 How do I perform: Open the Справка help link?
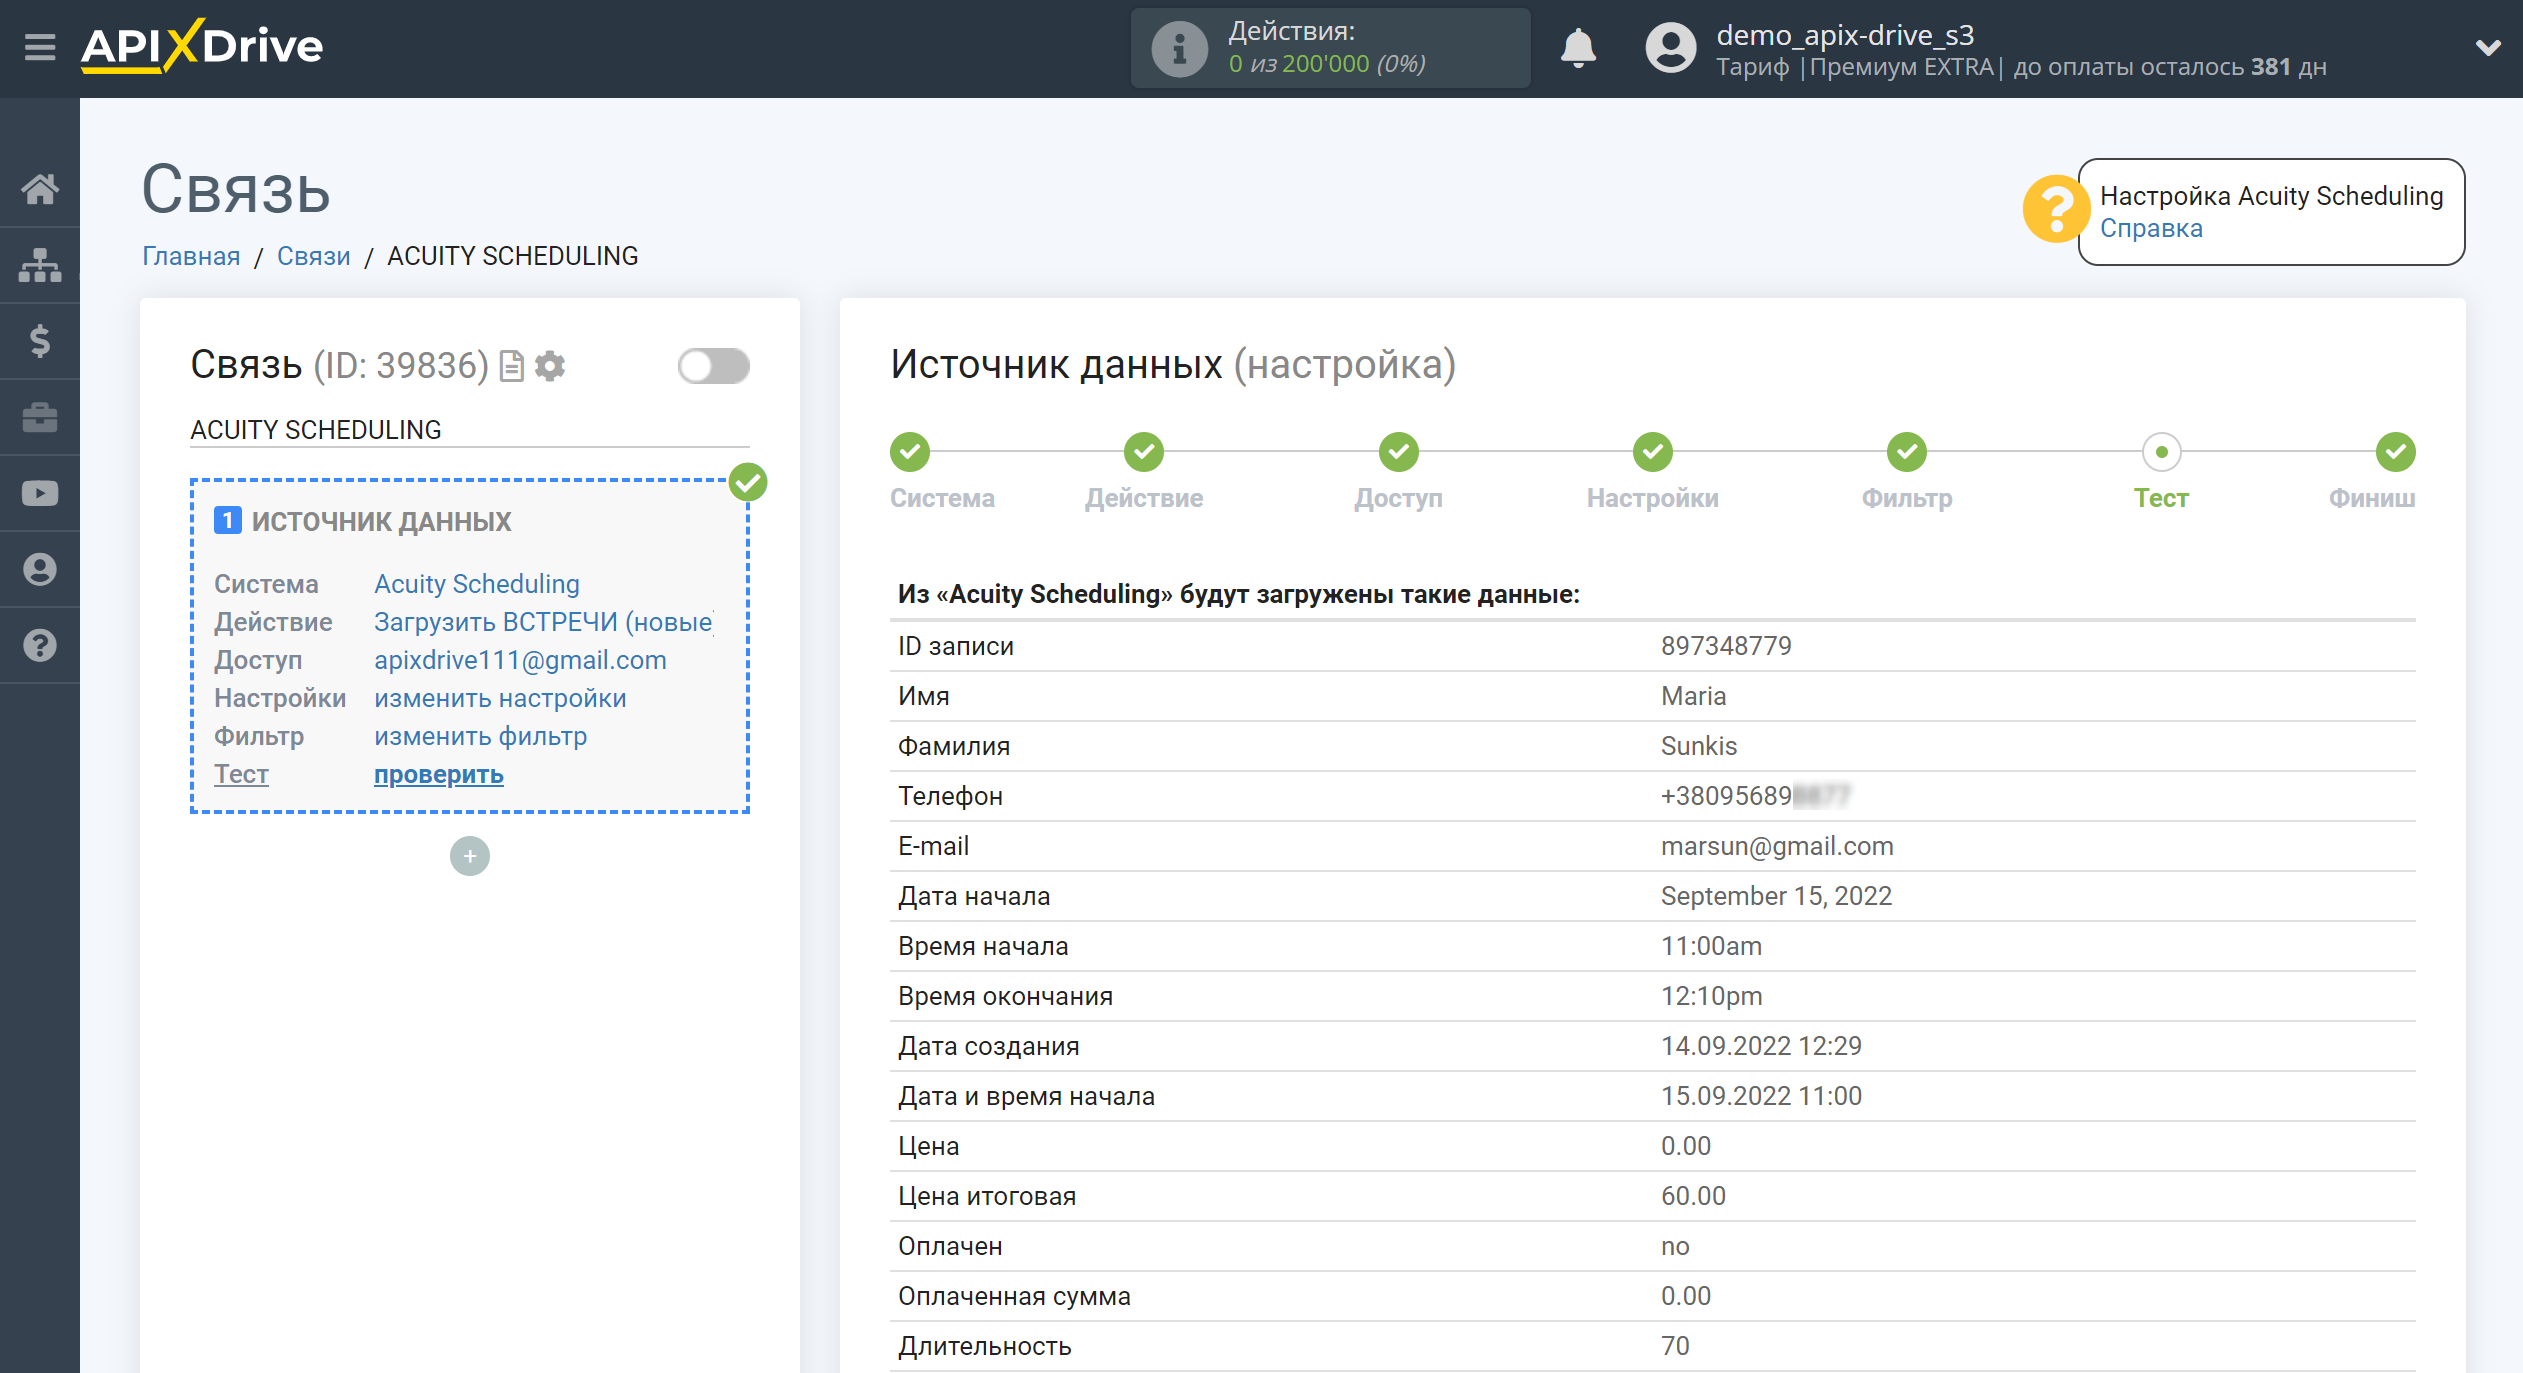[x=2151, y=228]
